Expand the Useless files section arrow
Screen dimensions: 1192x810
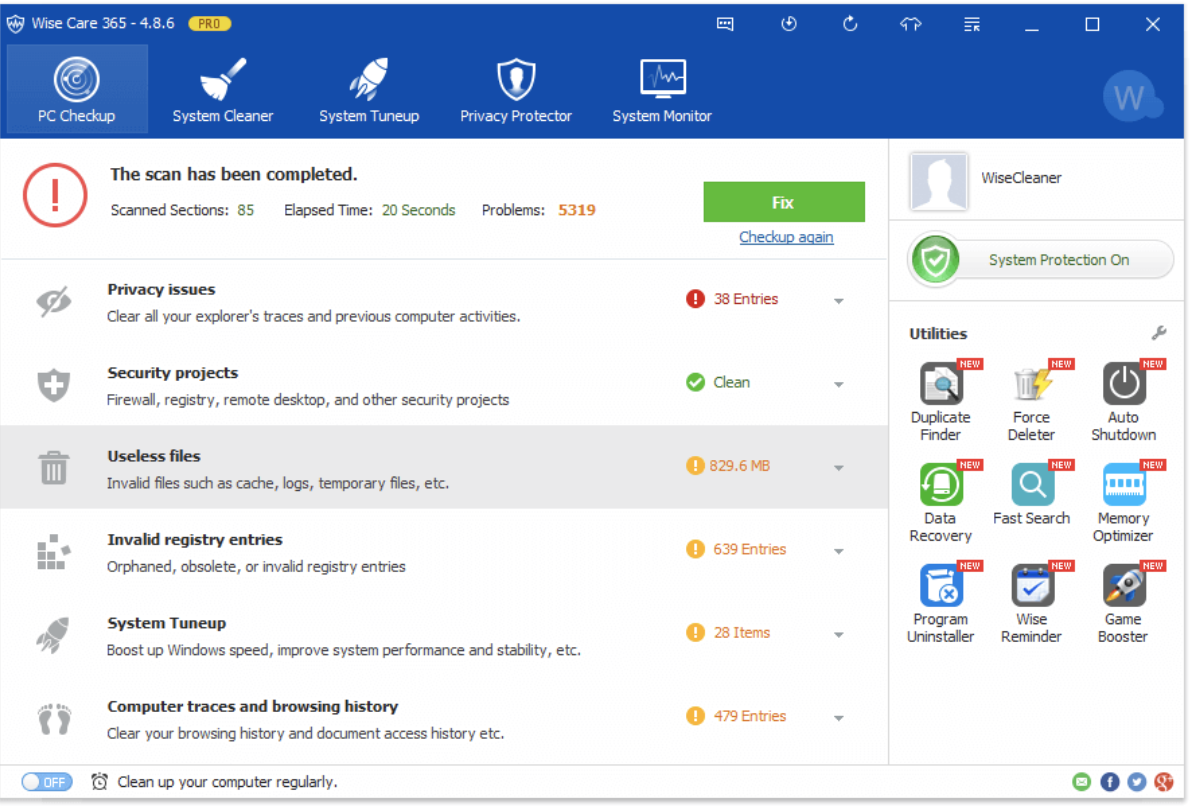coord(839,468)
